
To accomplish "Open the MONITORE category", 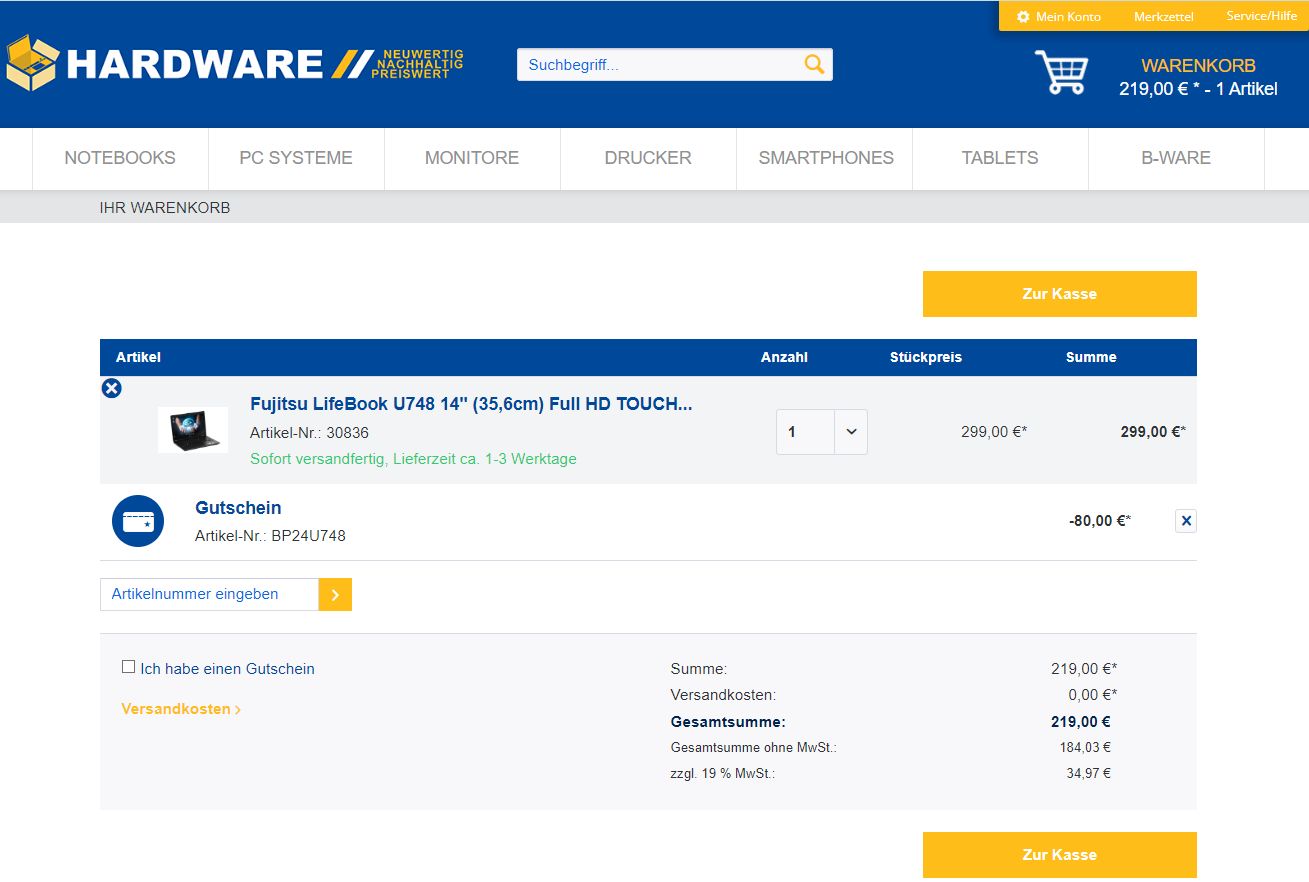I will click(x=472, y=158).
